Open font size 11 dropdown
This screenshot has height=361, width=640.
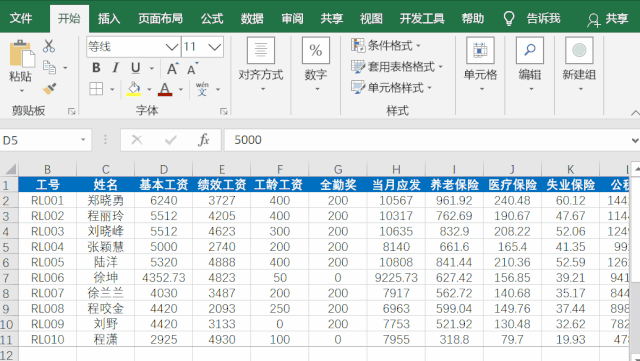tap(215, 47)
